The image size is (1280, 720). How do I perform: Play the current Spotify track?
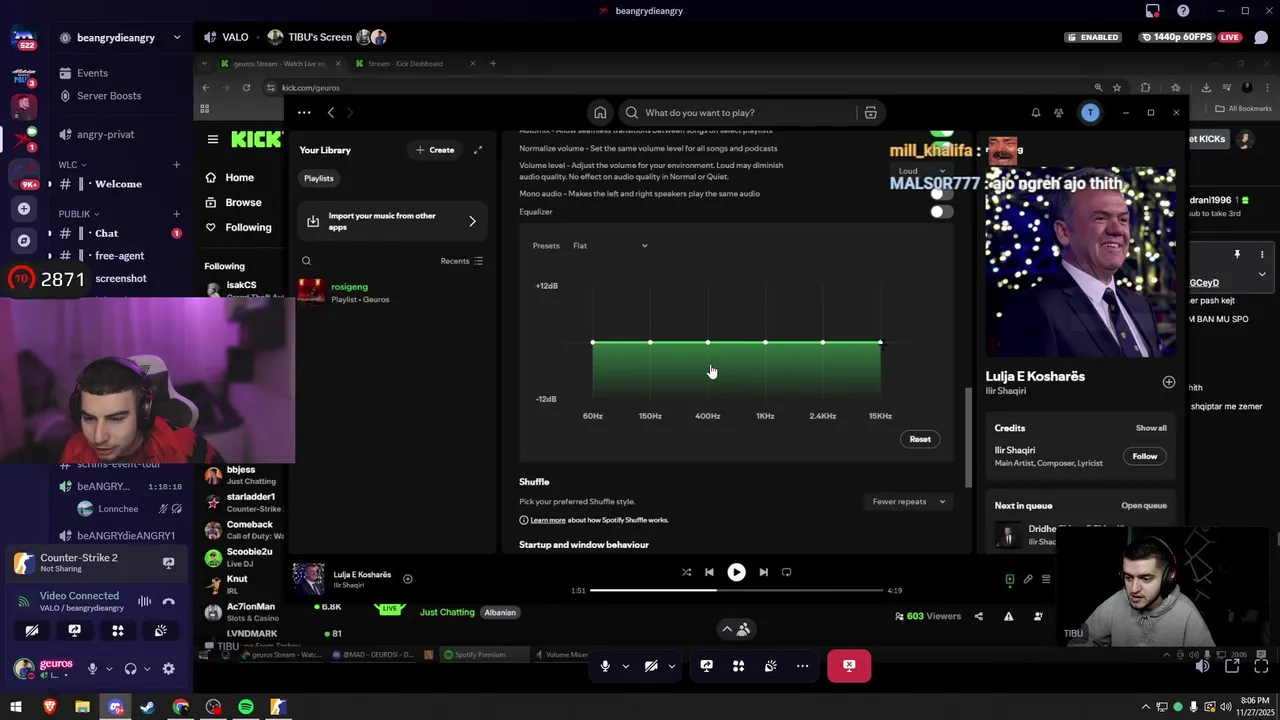736,572
